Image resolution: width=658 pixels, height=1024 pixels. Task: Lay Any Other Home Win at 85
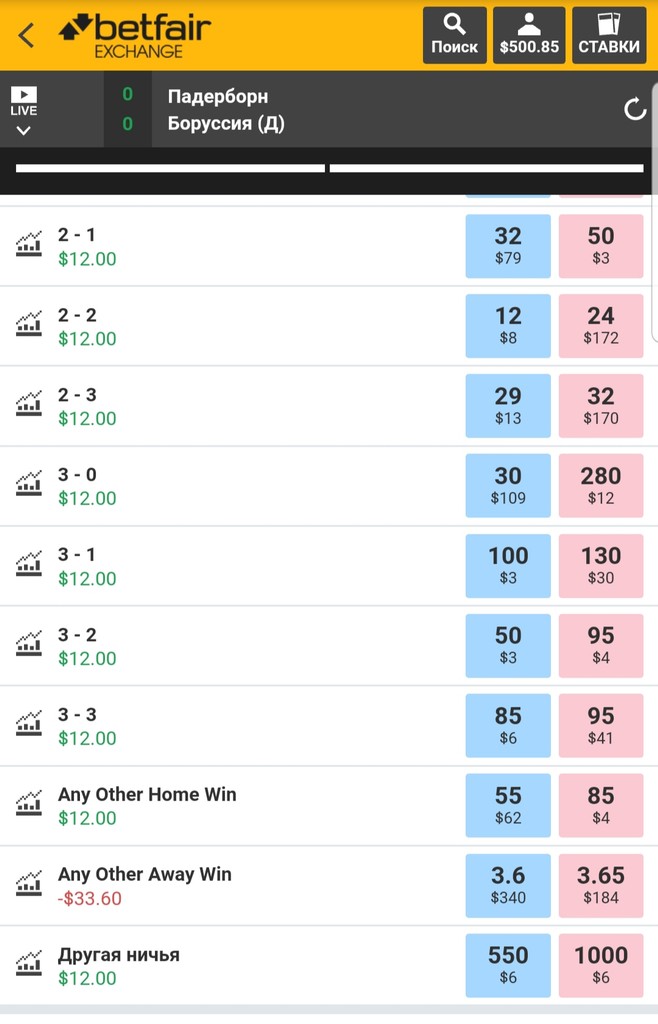601,805
